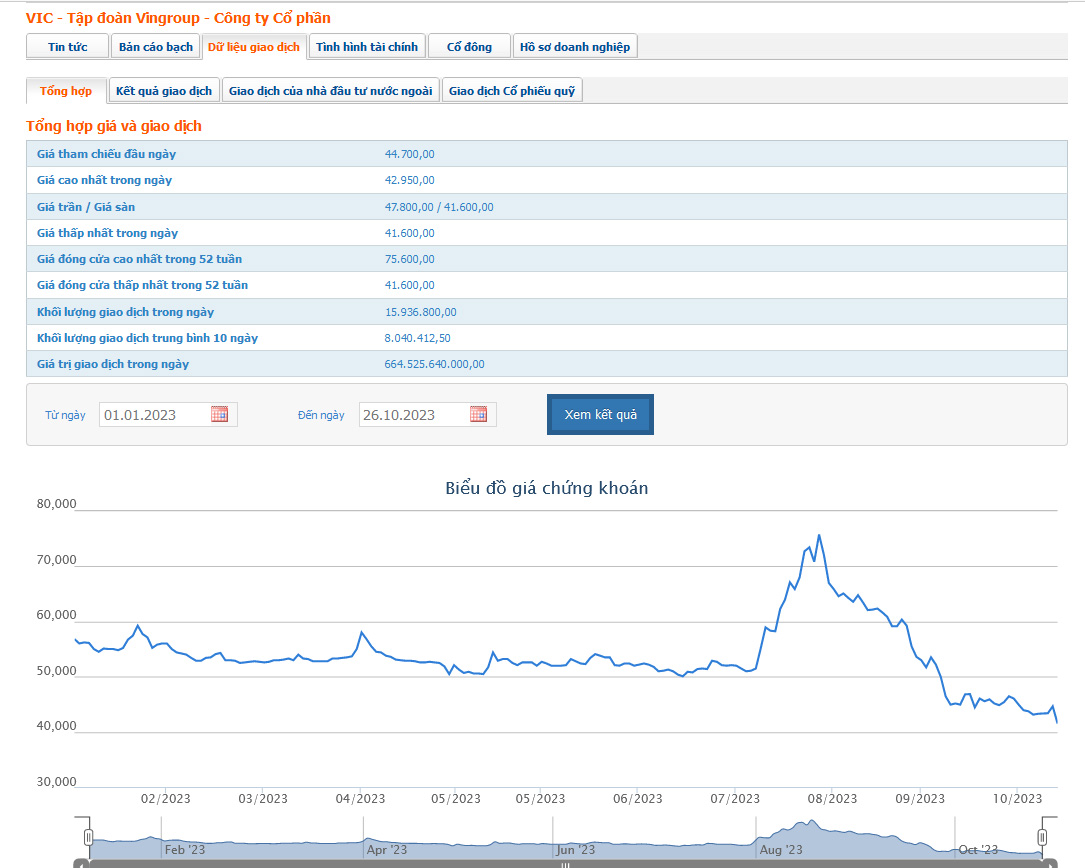1085x868 pixels.
Task: Switch to Kết quả giao dịch sub-tab
Action: coord(164,91)
